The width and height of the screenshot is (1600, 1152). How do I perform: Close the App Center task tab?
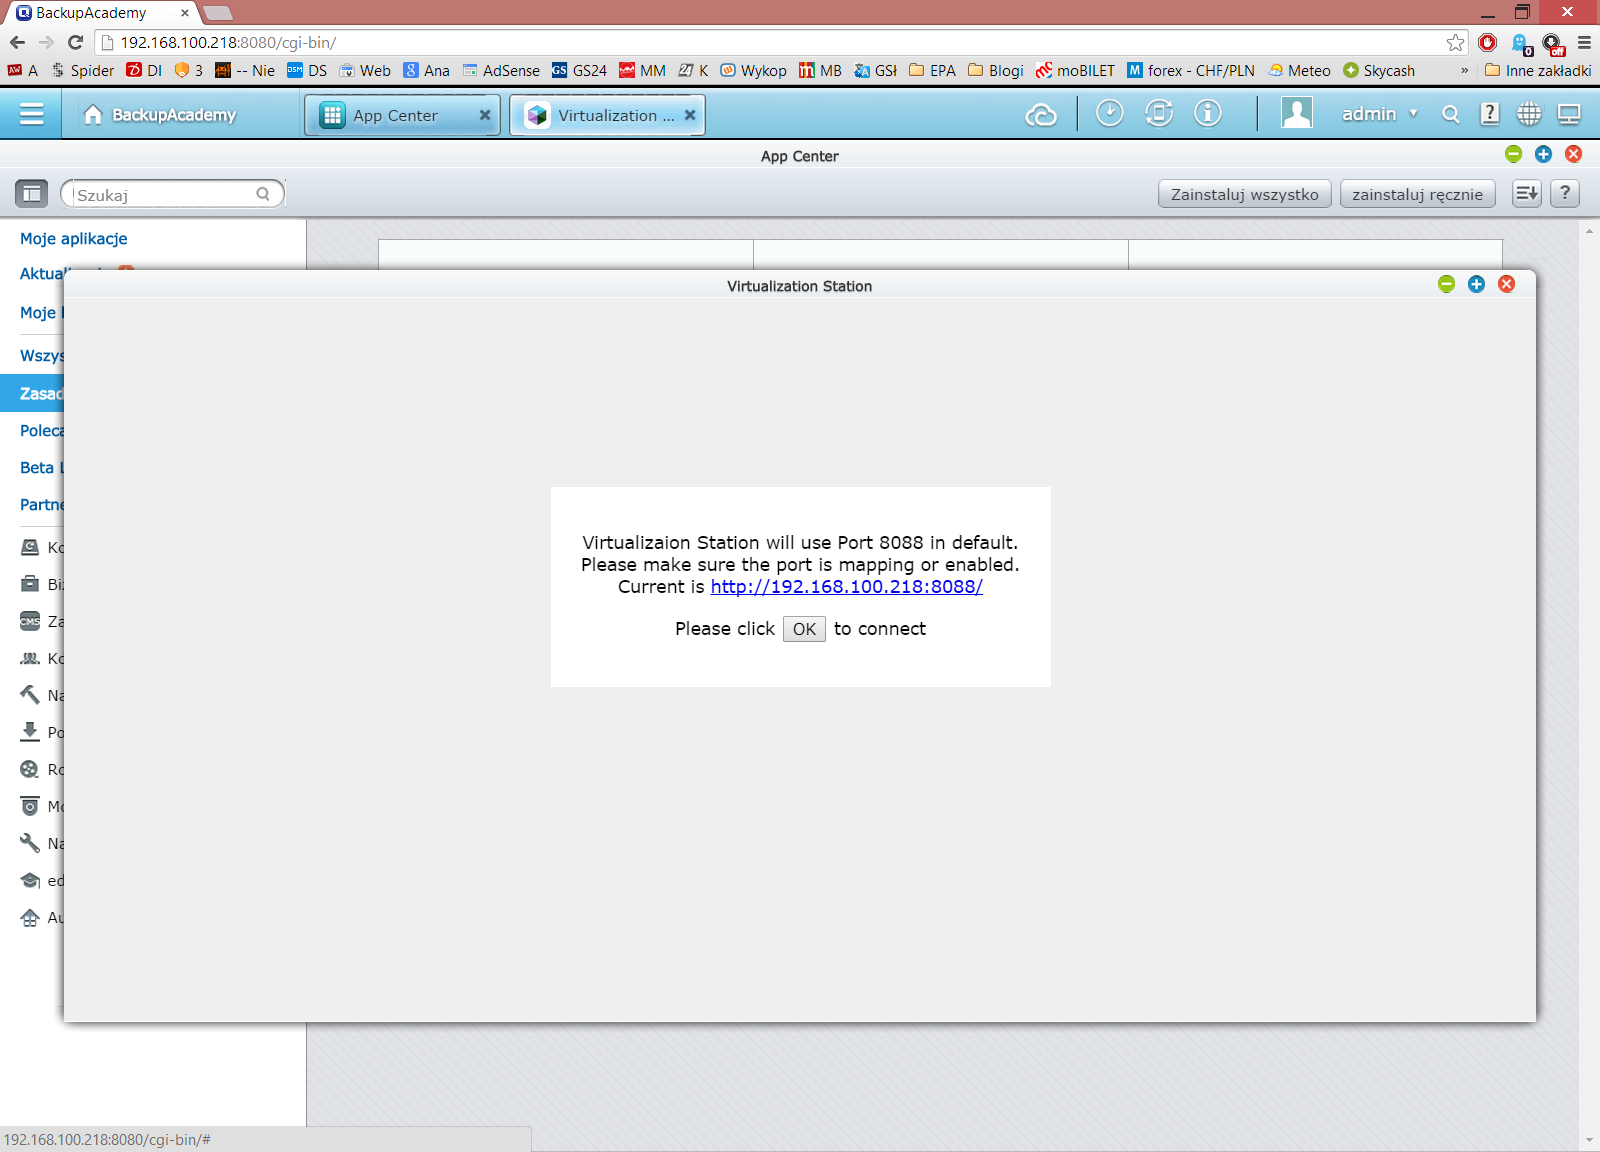coord(485,115)
